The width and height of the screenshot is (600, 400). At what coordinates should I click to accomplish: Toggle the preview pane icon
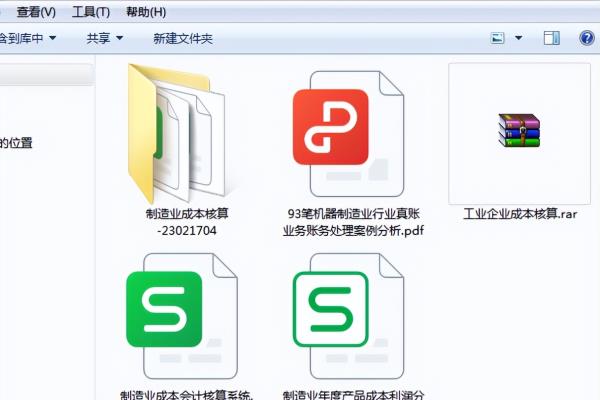tap(551, 38)
